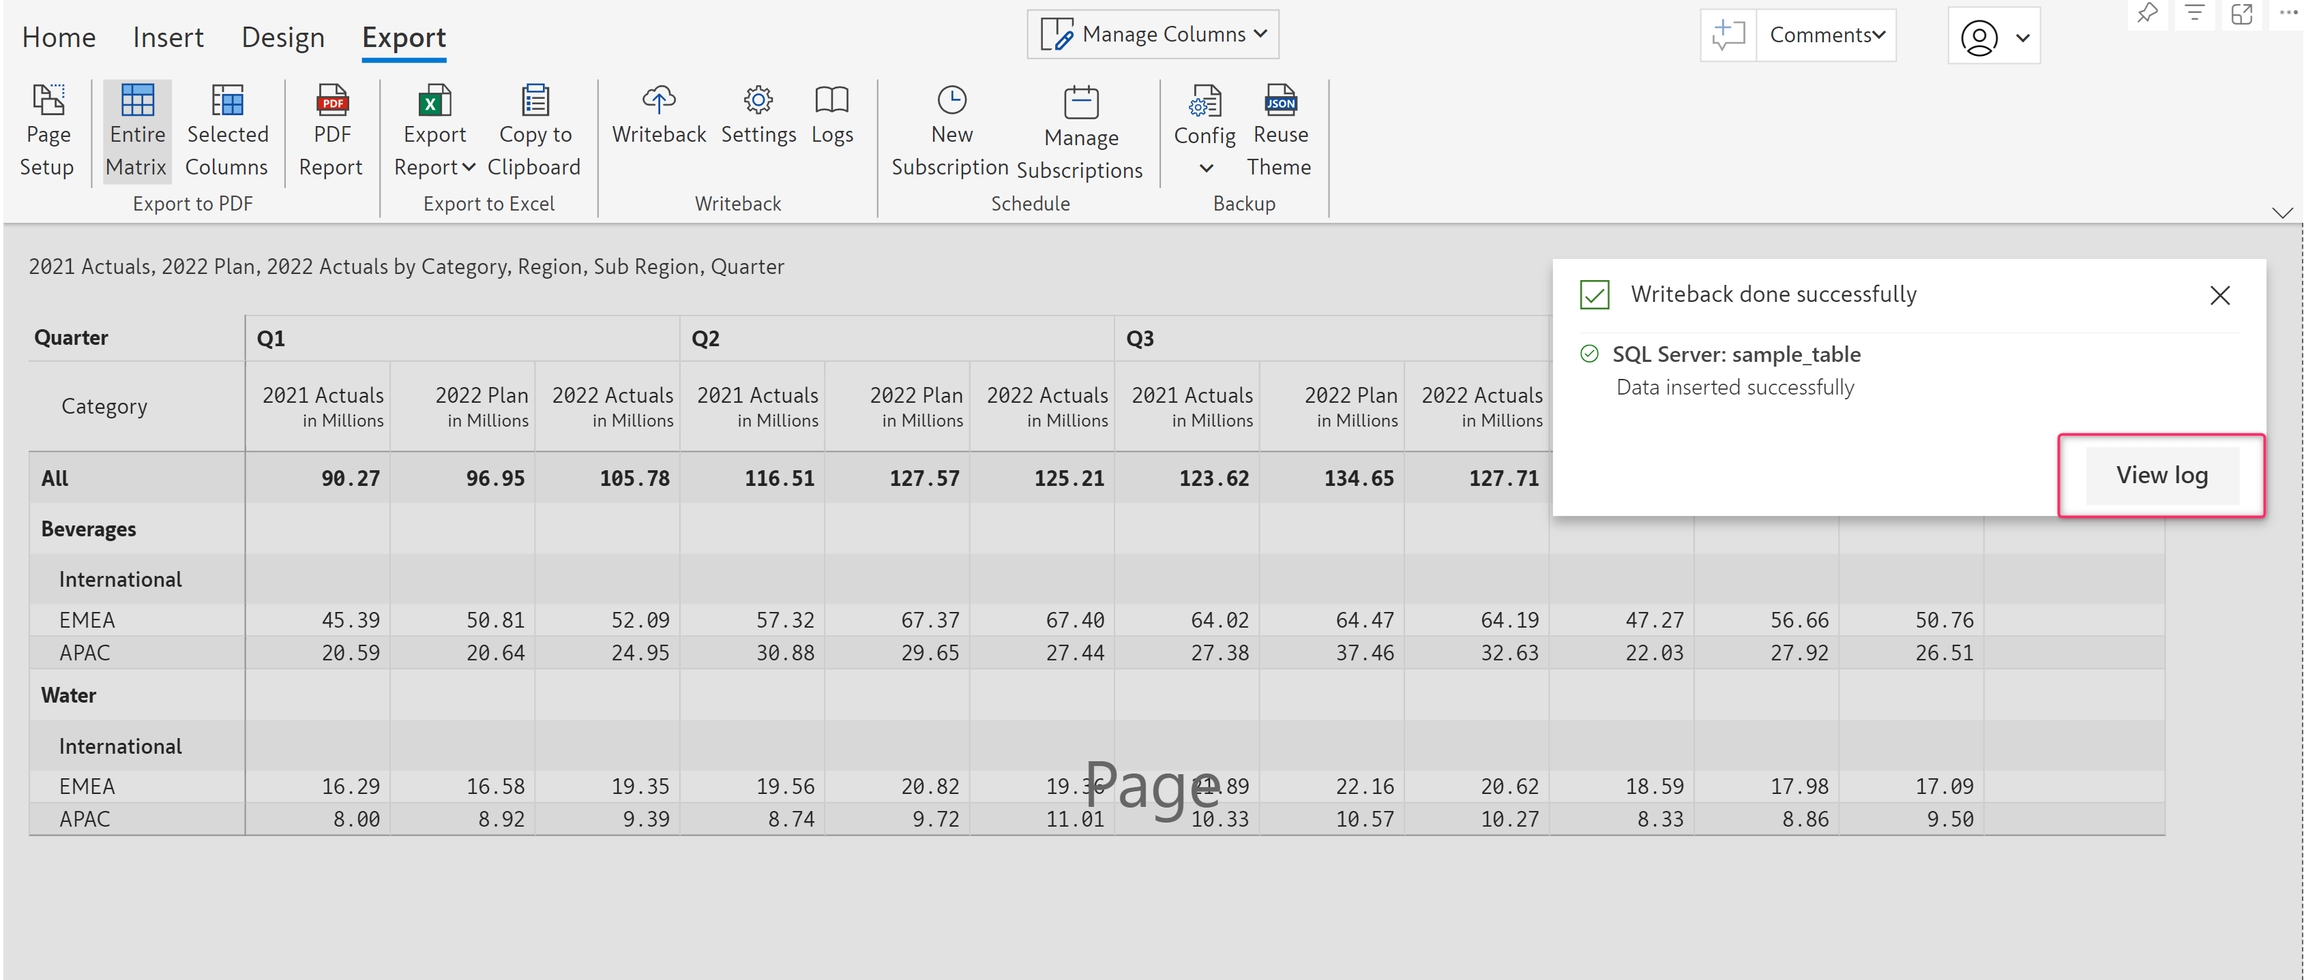Viewport: 2304px width, 980px height.
Task: Expand the Export Report dropdown
Action: (435, 166)
